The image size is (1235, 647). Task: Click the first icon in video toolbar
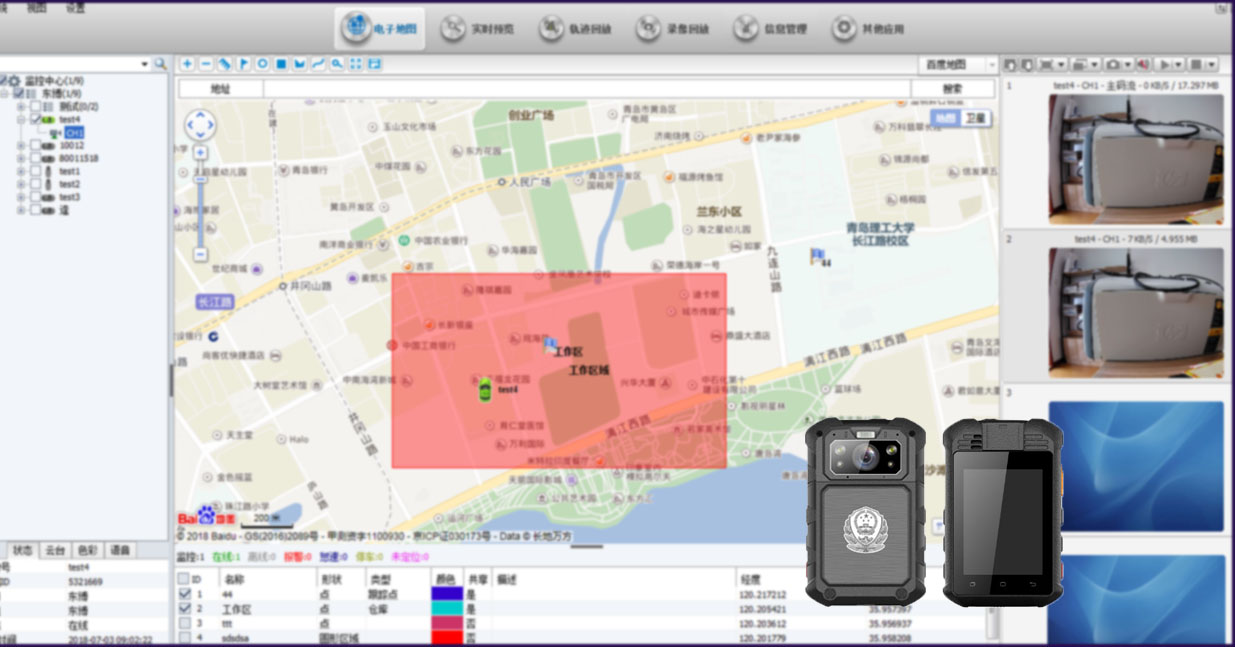1010,64
